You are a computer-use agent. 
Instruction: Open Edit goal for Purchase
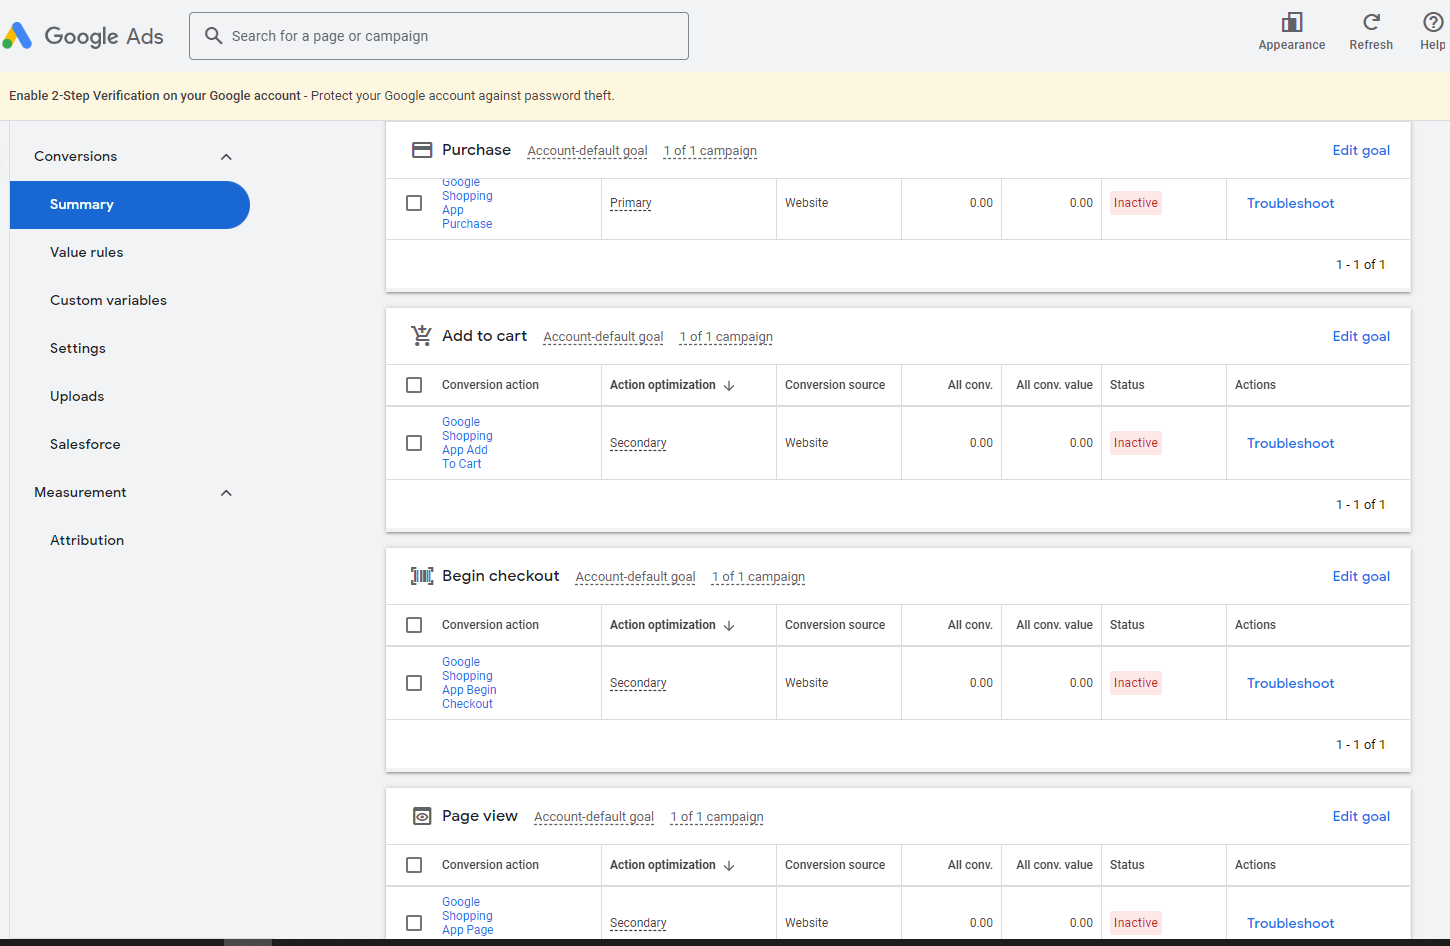[1361, 150]
